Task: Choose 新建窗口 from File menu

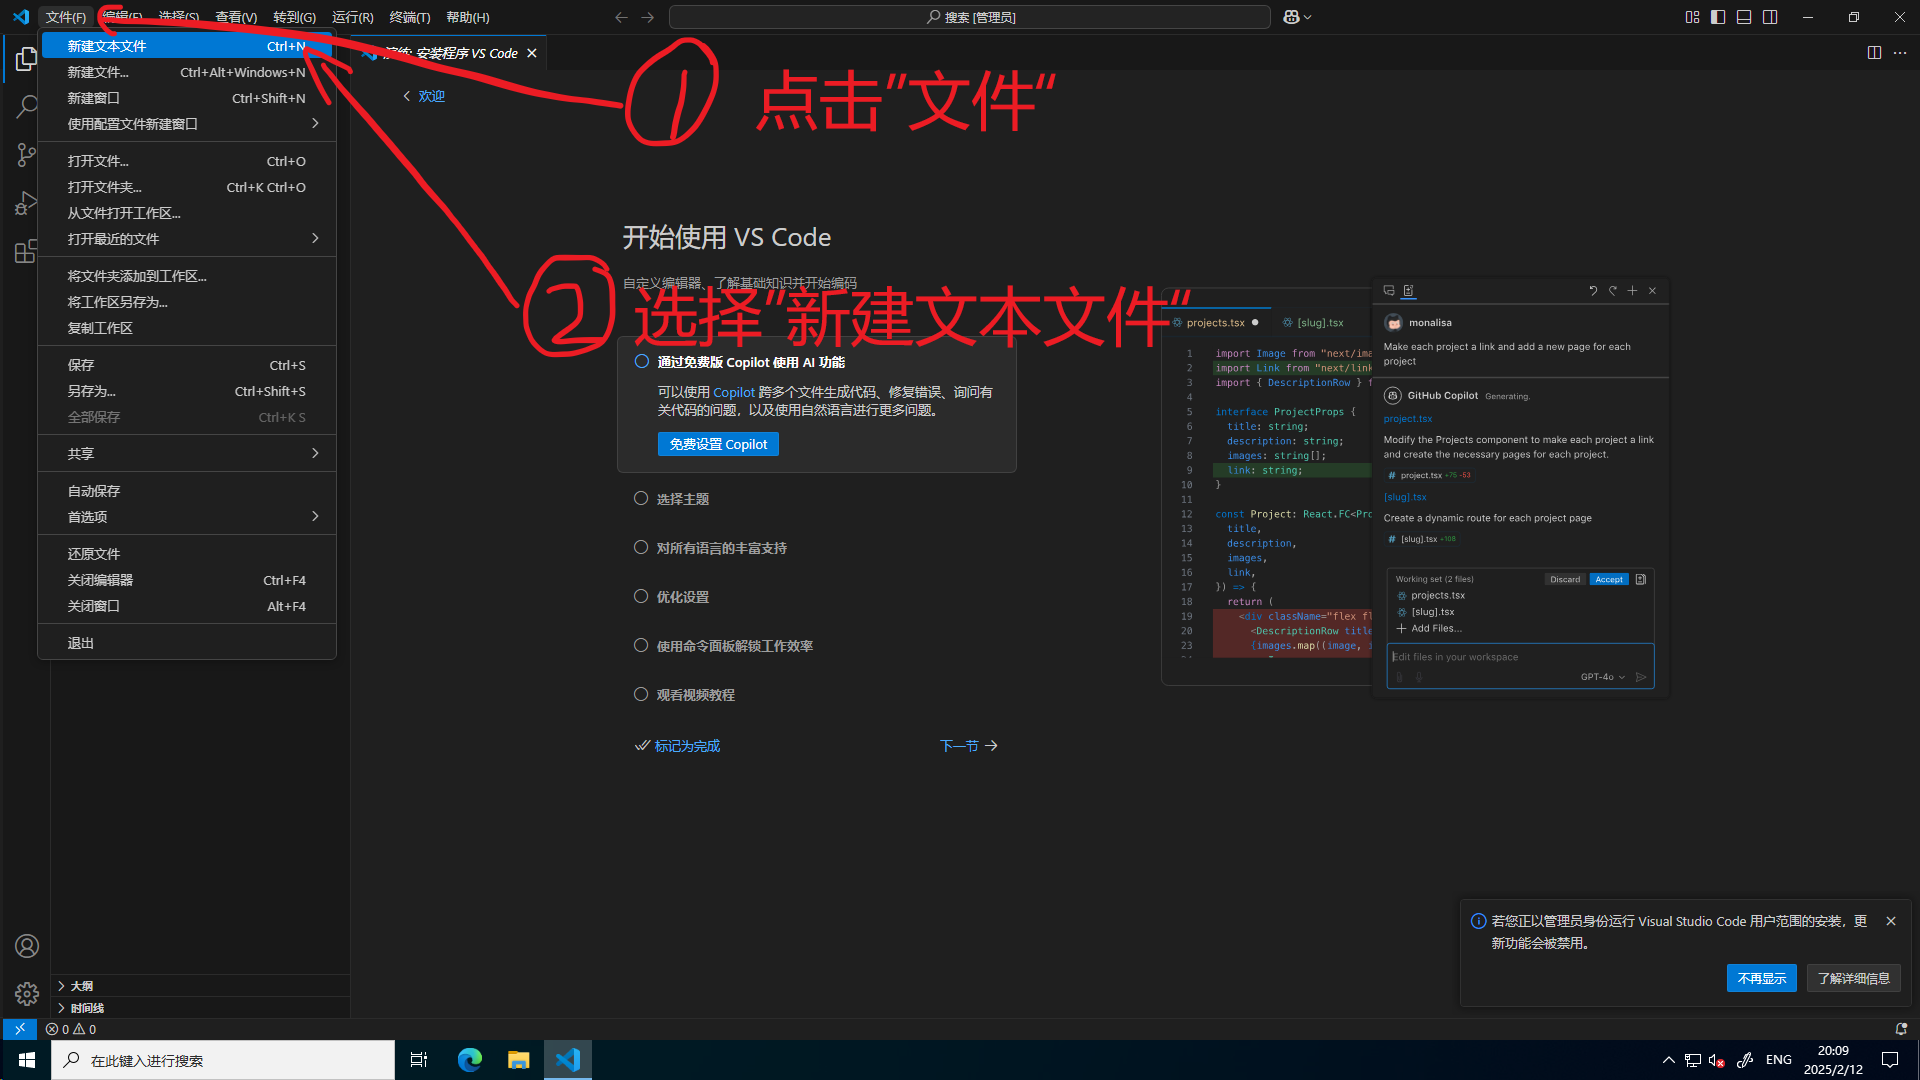Action: point(187,98)
